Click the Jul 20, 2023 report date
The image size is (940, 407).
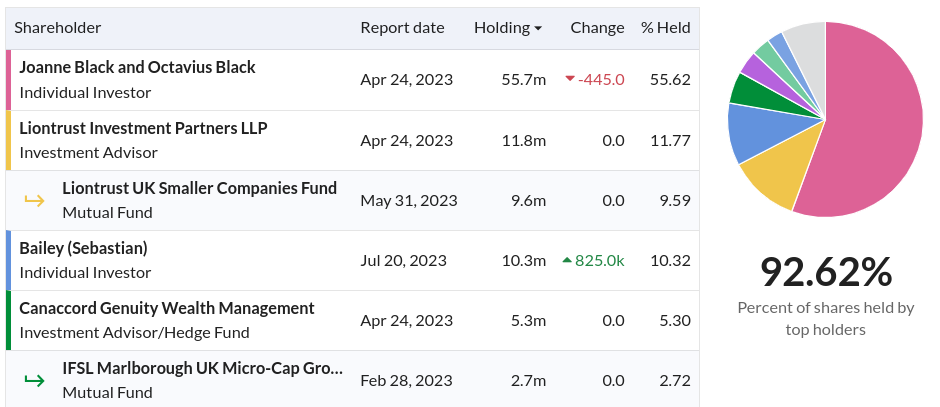pyautogui.click(x=403, y=260)
